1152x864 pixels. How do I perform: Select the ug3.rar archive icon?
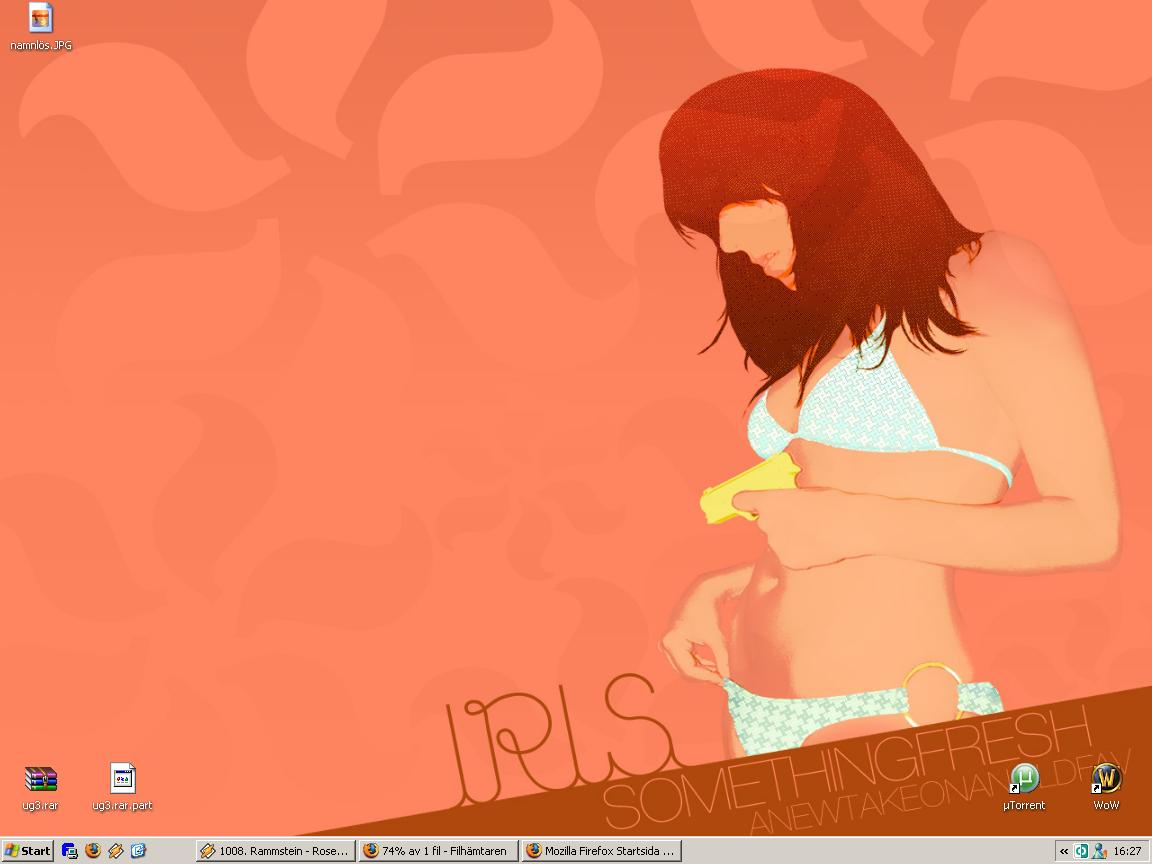tap(40, 787)
